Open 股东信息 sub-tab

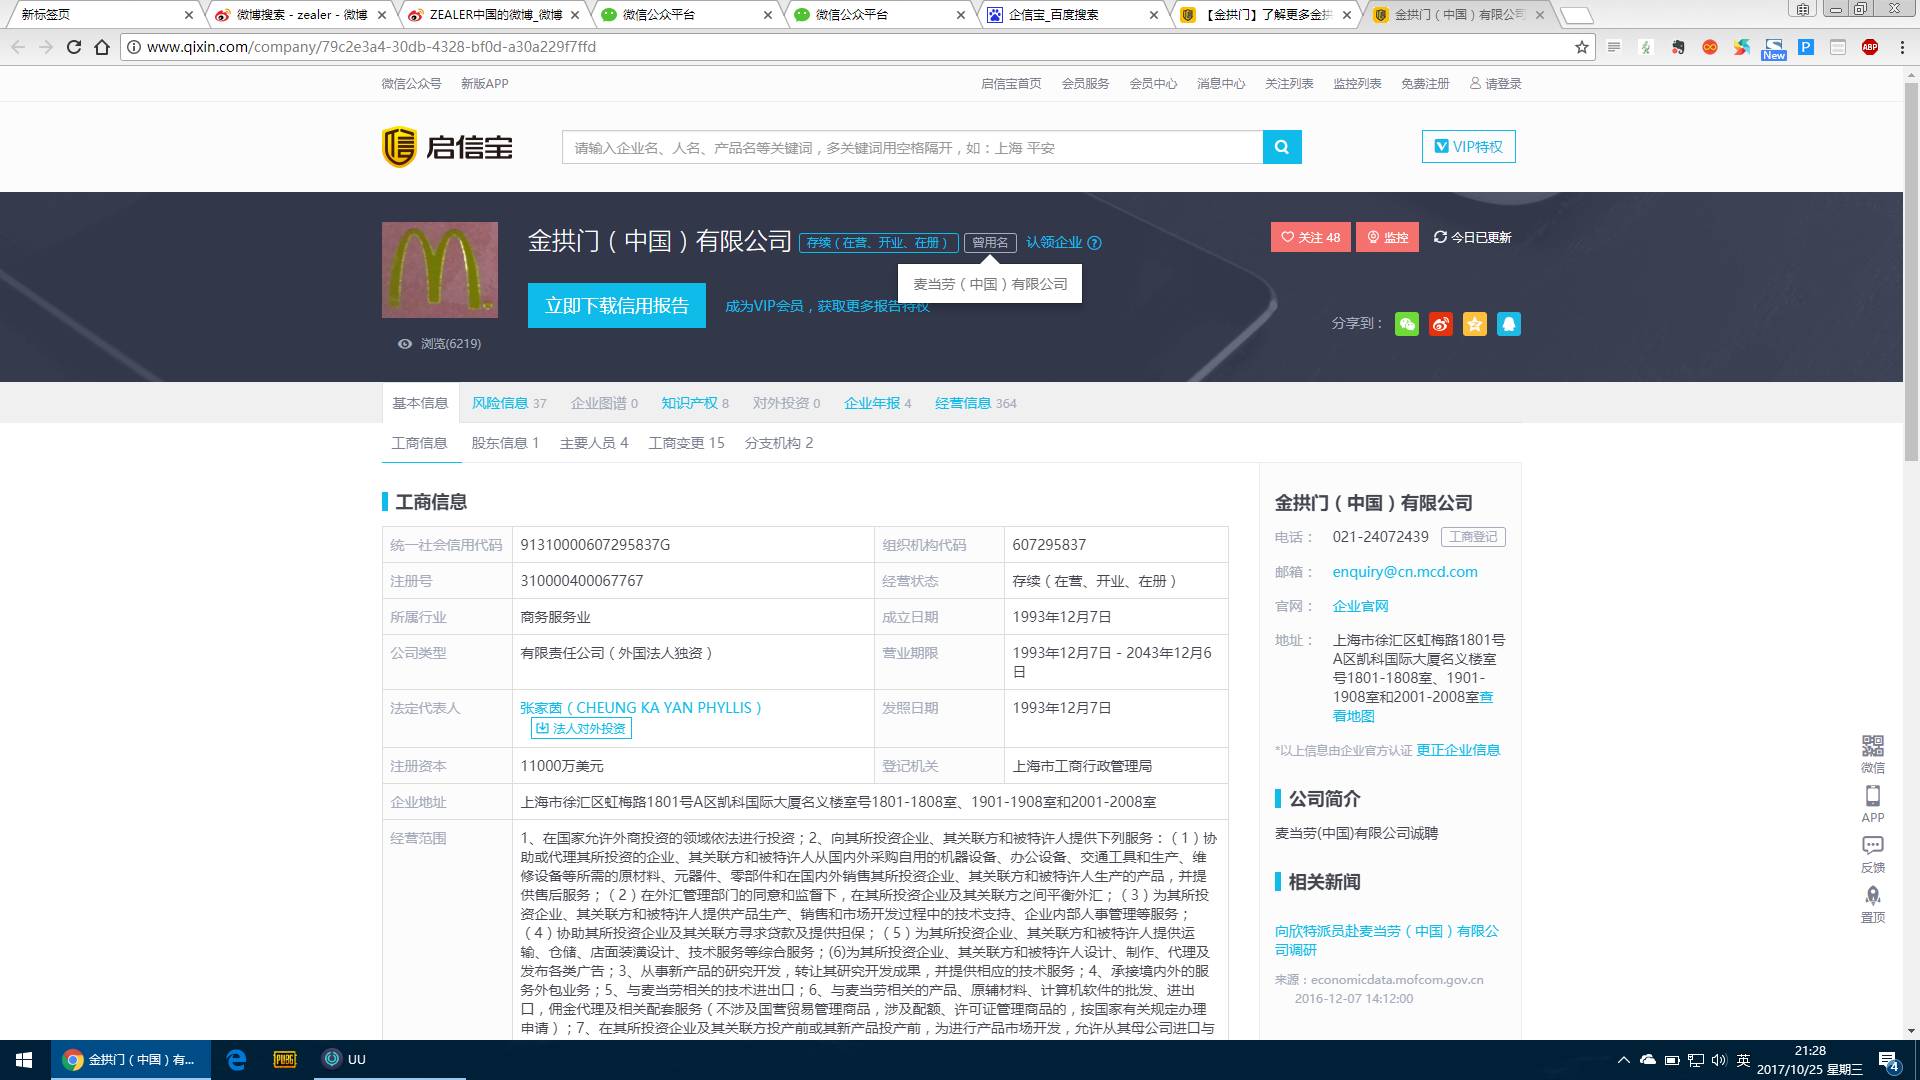[x=505, y=443]
